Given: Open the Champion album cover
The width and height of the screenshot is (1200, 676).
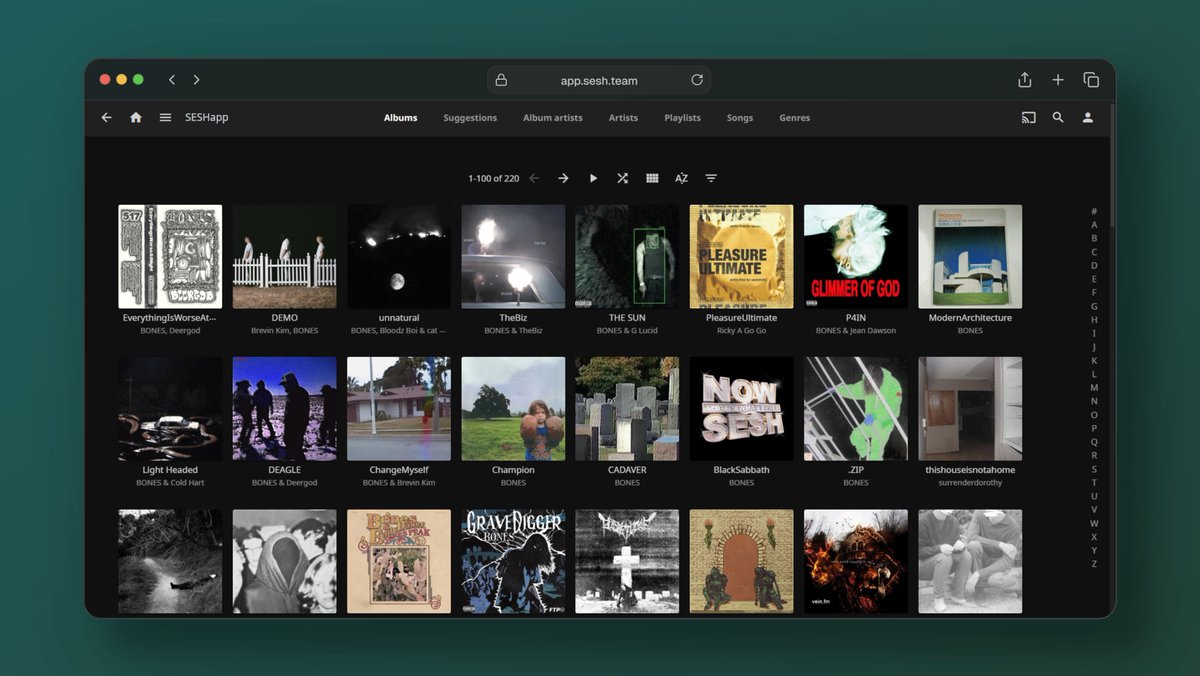Looking at the screenshot, I should click(513, 409).
